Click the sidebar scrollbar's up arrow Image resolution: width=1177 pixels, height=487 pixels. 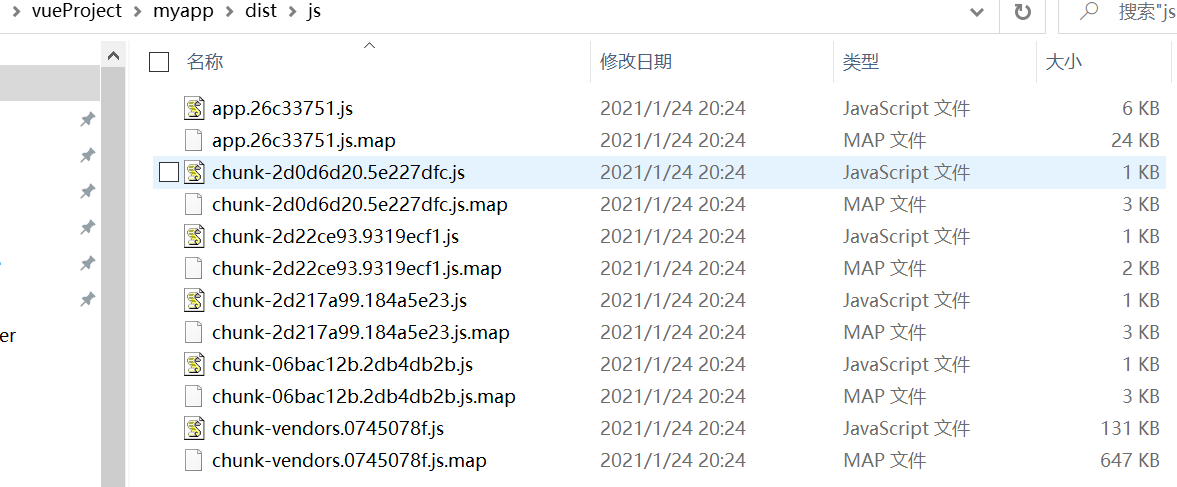(113, 55)
